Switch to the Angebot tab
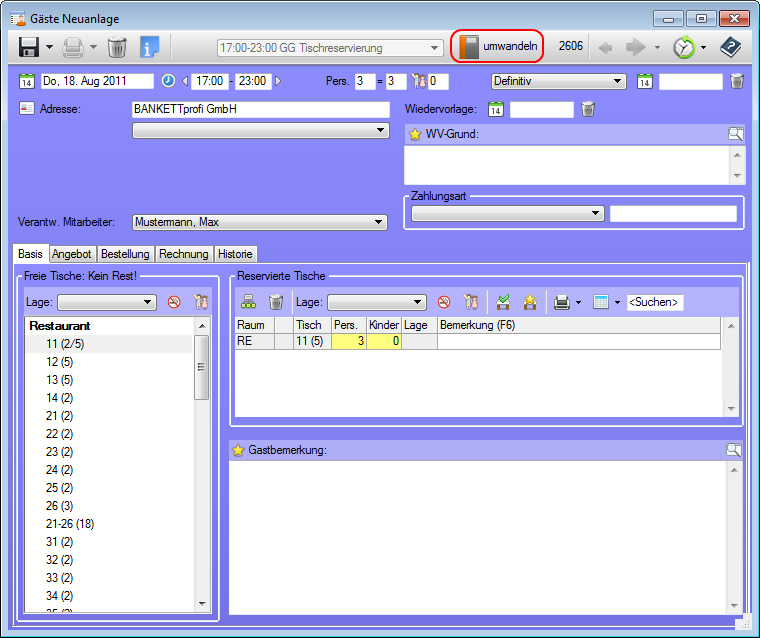 coord(72,254)
